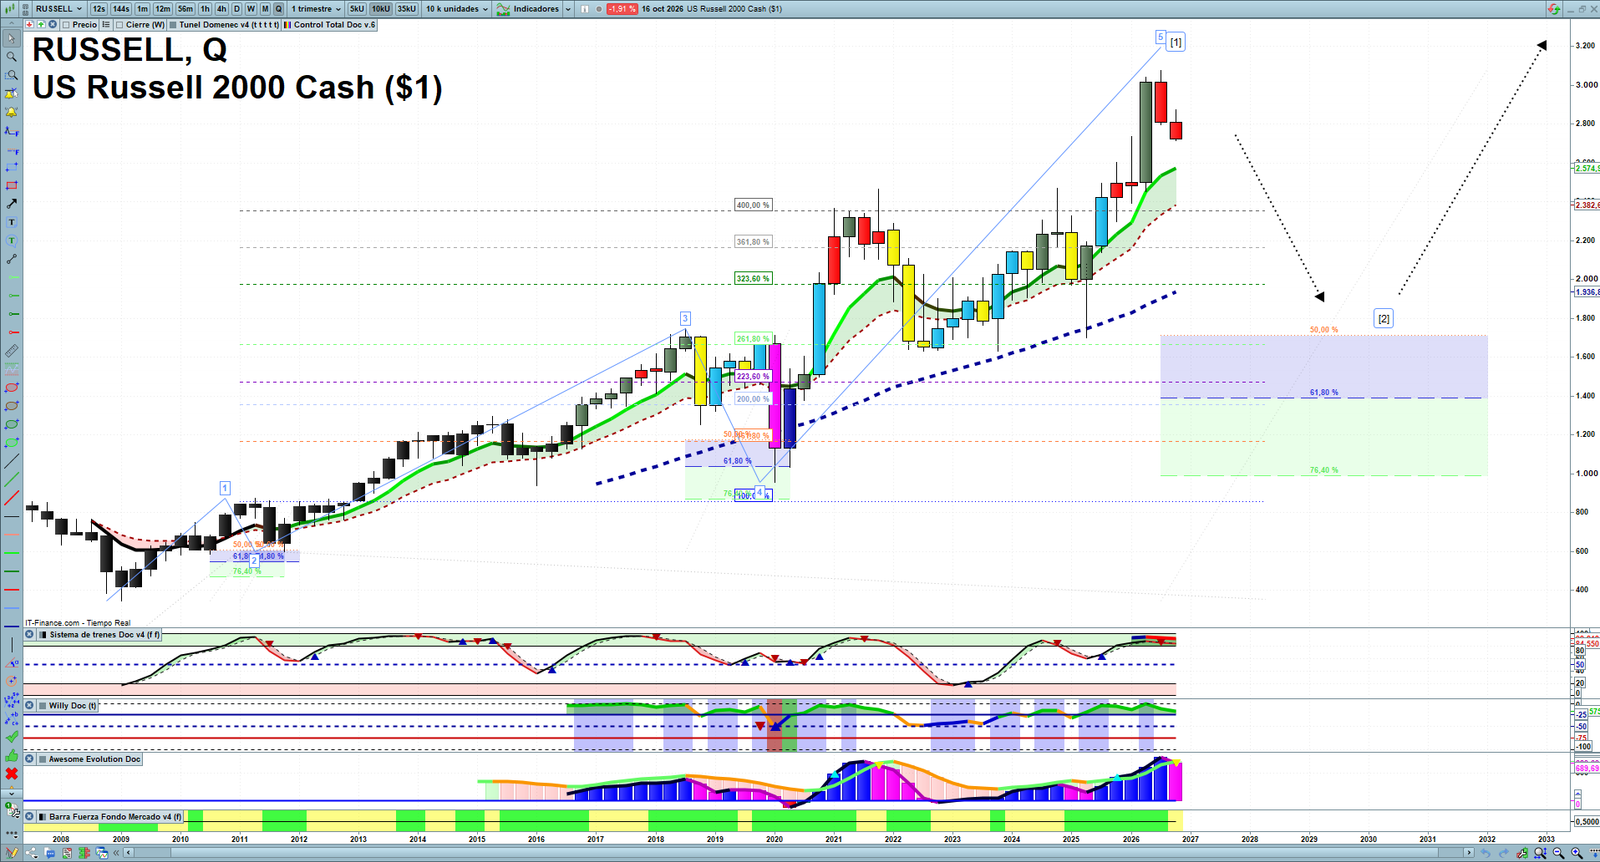Switch to the 1h timeframe
This screenshot has height=862, width=1600.
205,9
